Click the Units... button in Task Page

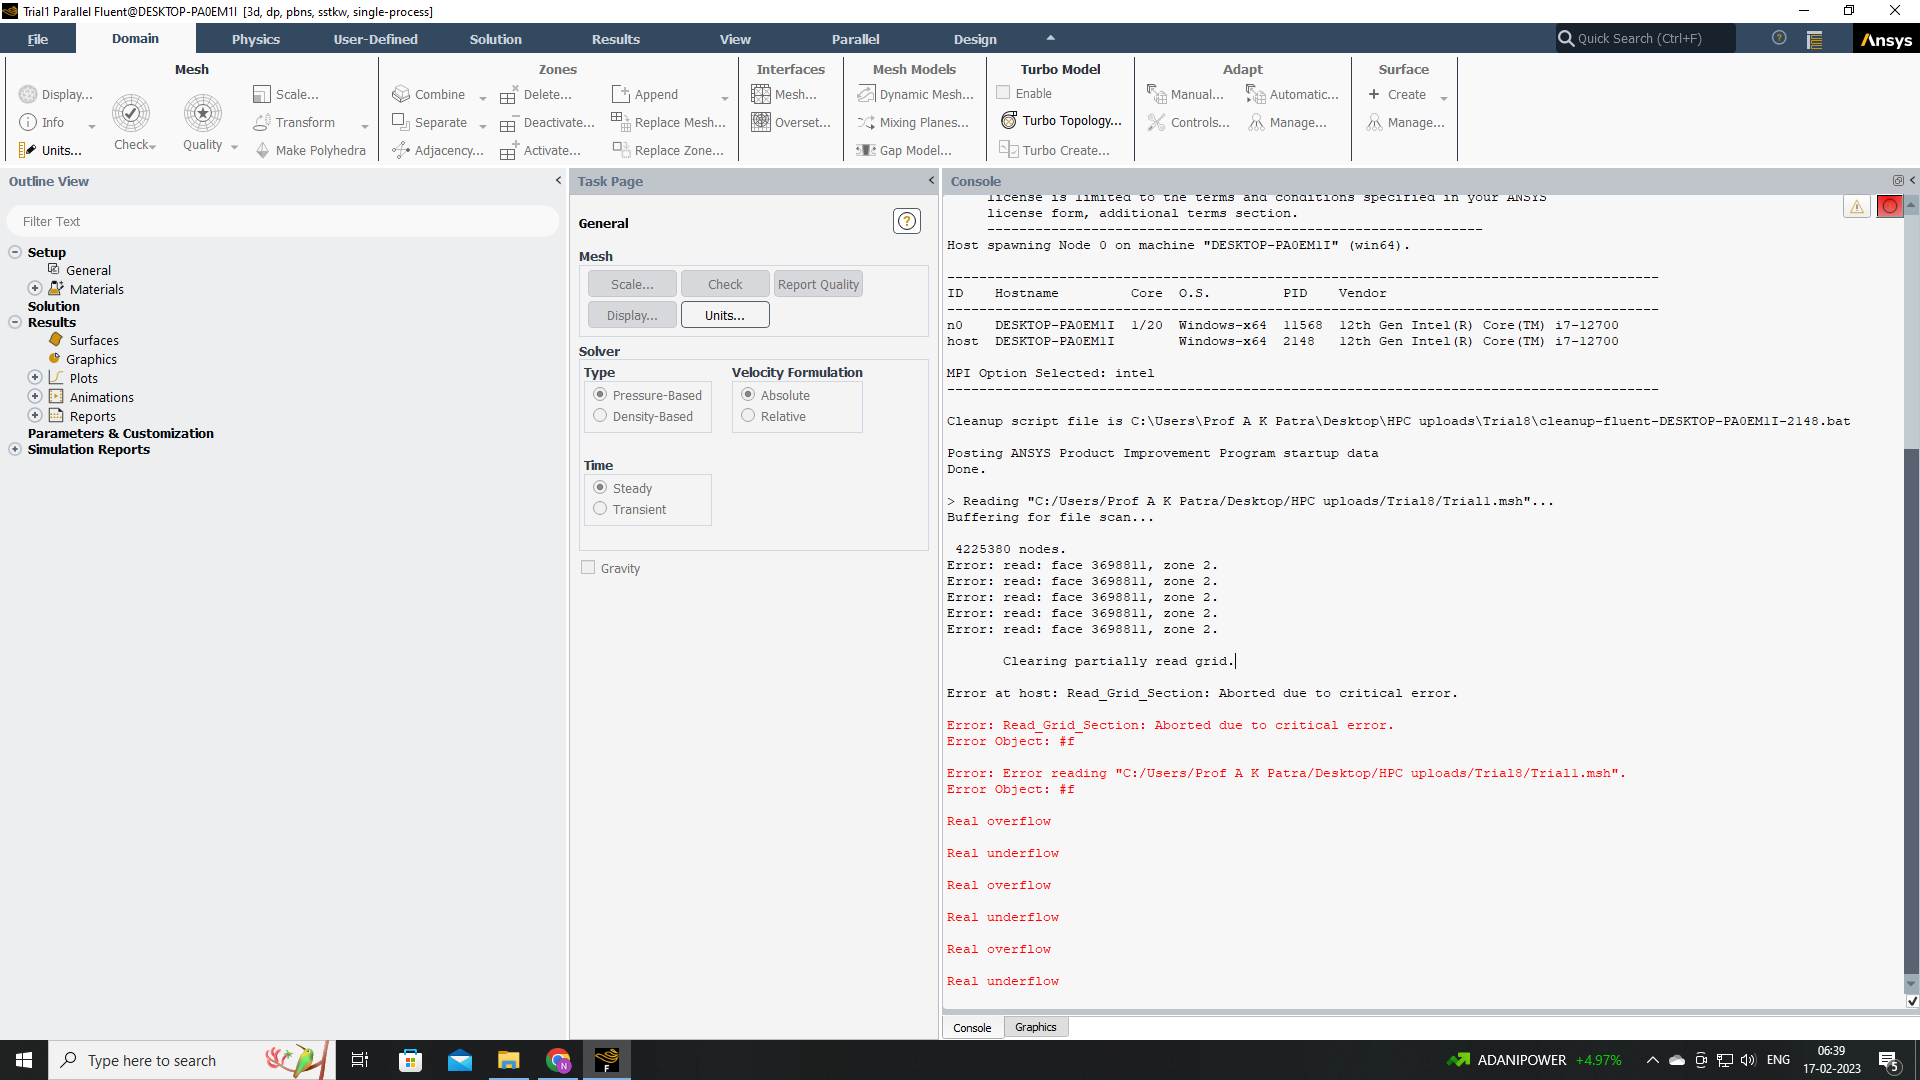[x=724, y=315]
